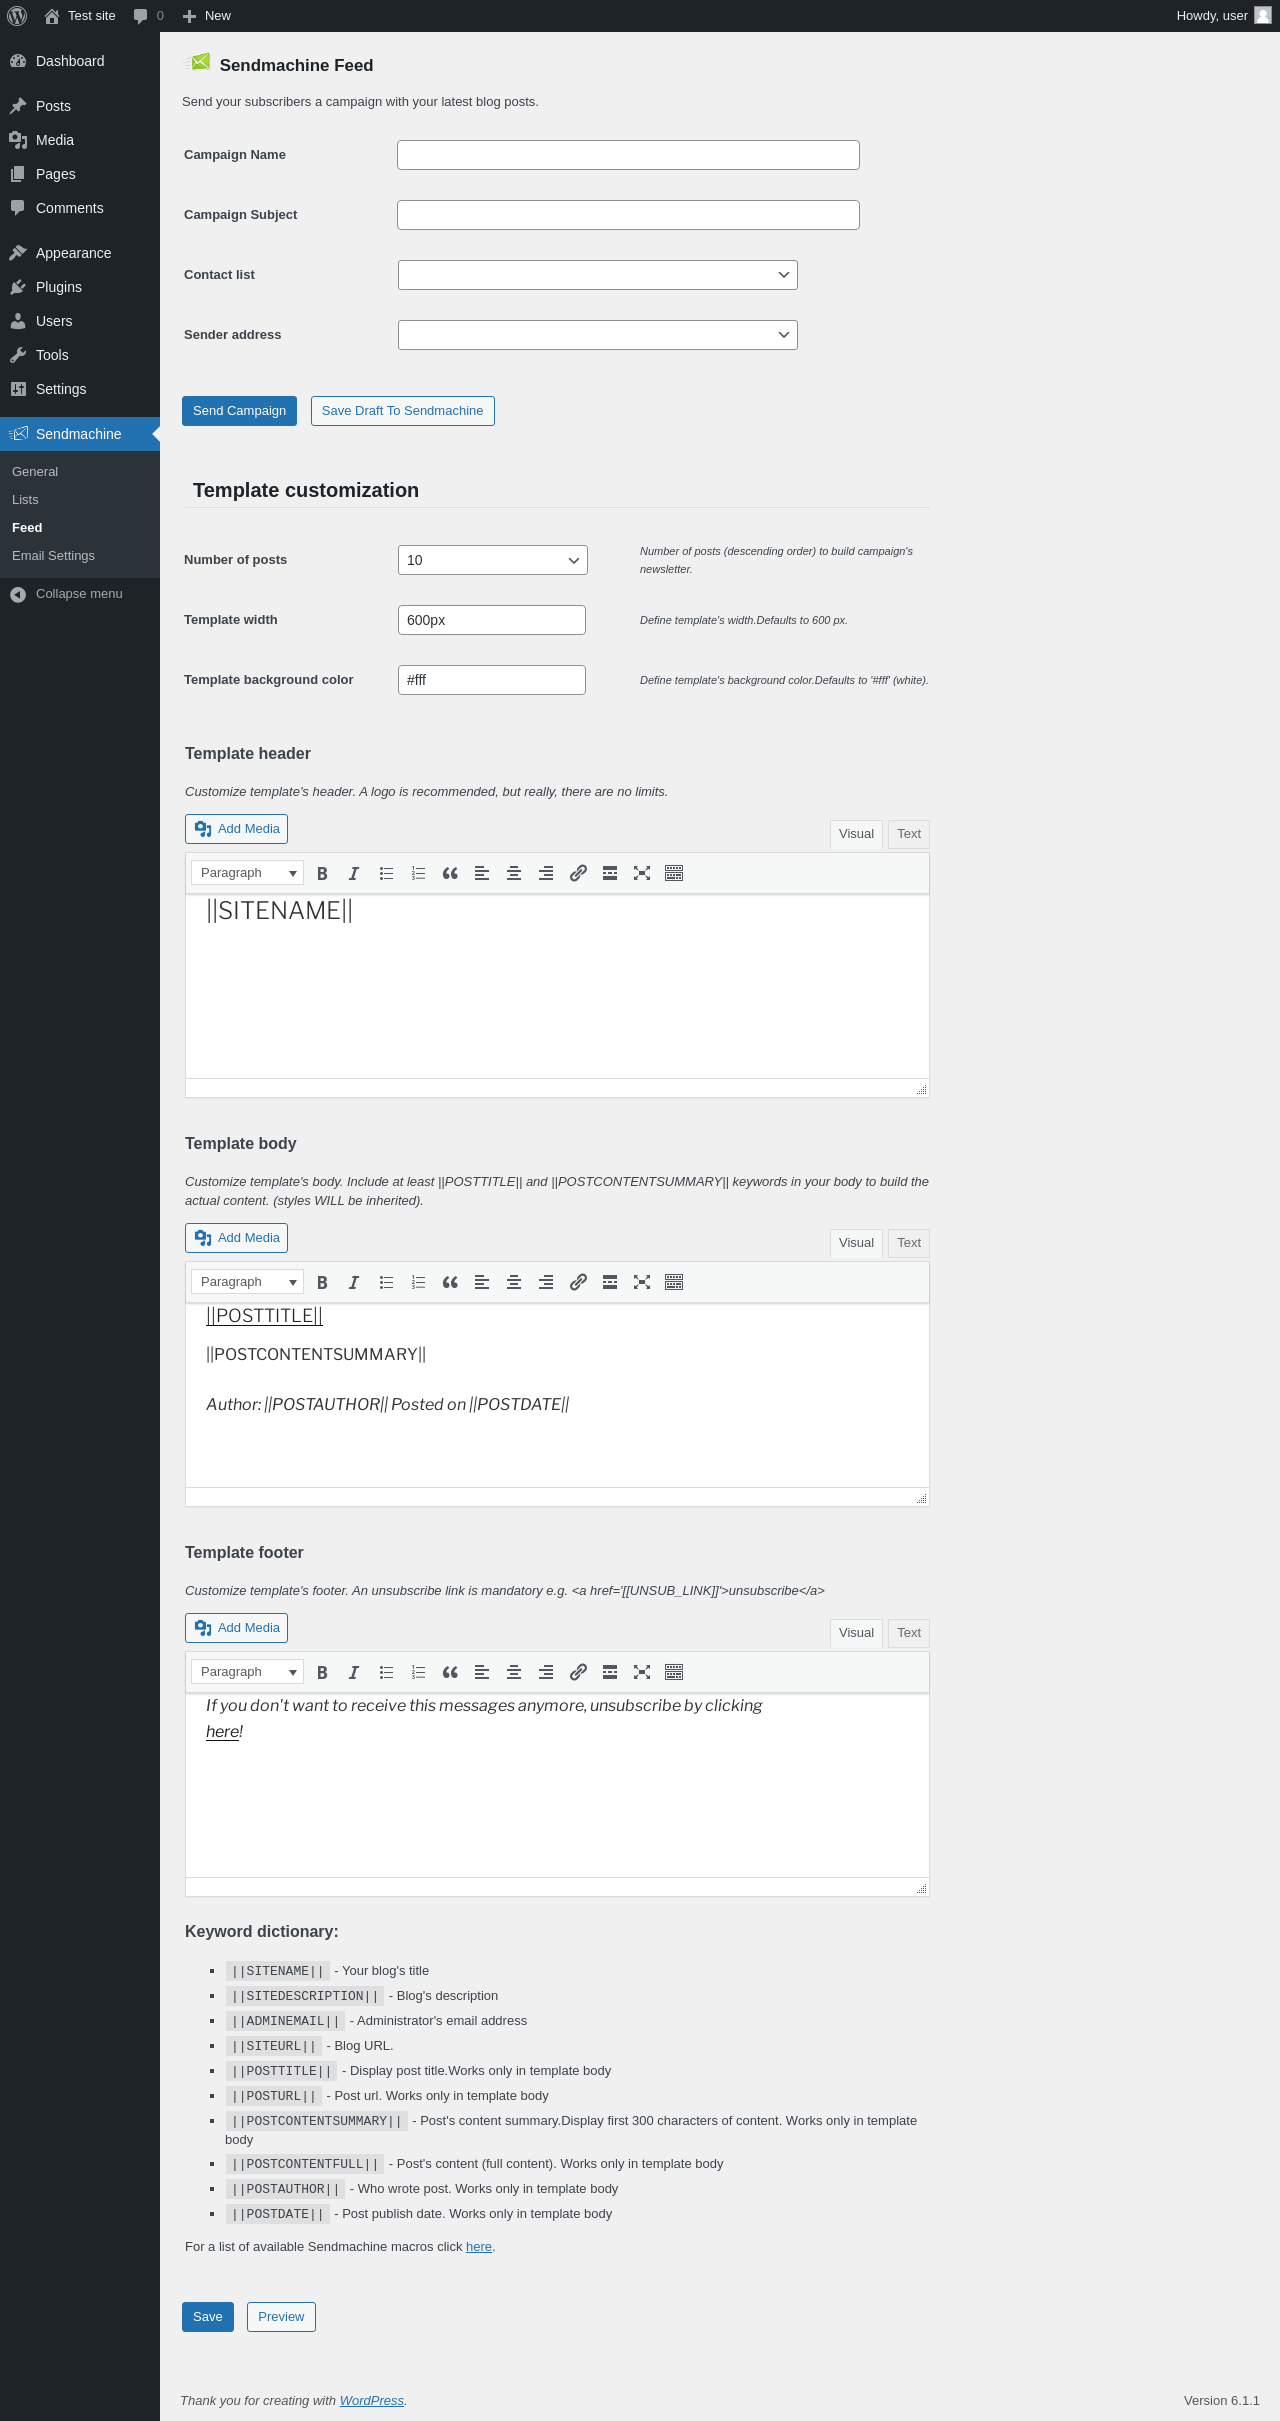Insert blockquote in Template header editor
Viewport: 1280px width, 2421px height.
pos(450,874)
